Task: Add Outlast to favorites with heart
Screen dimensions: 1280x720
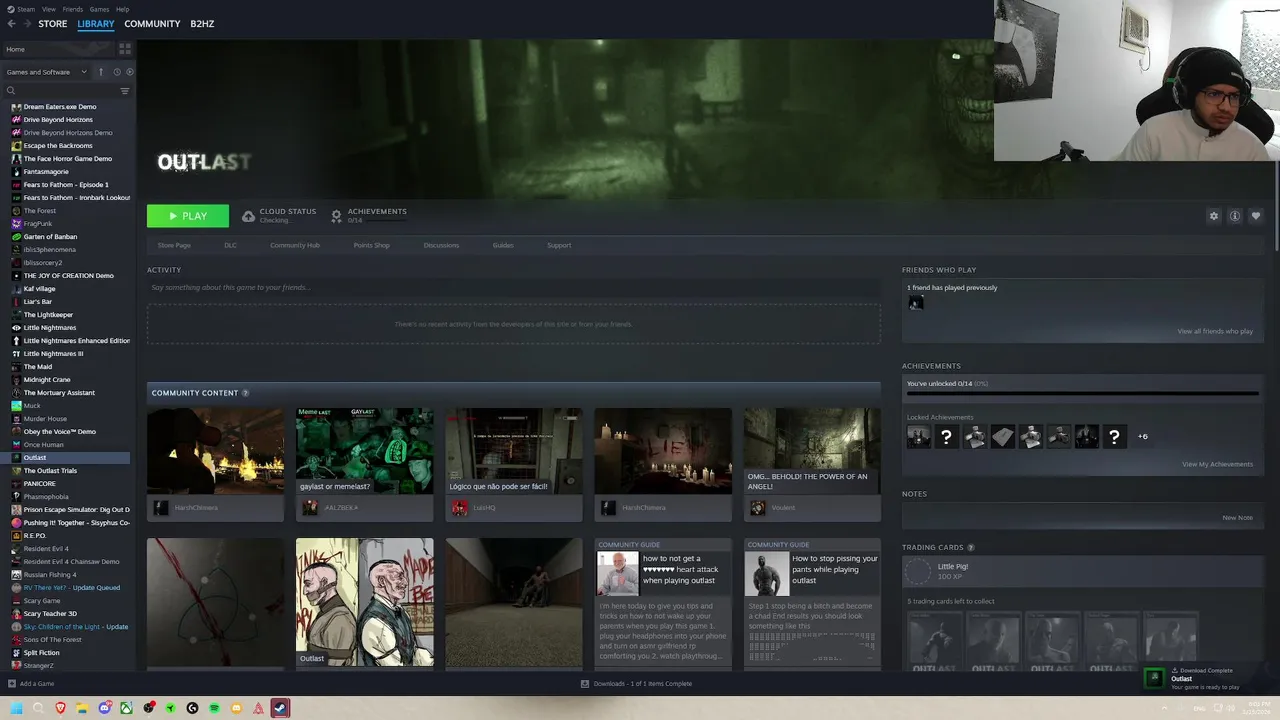Action: click(1256, 216)
